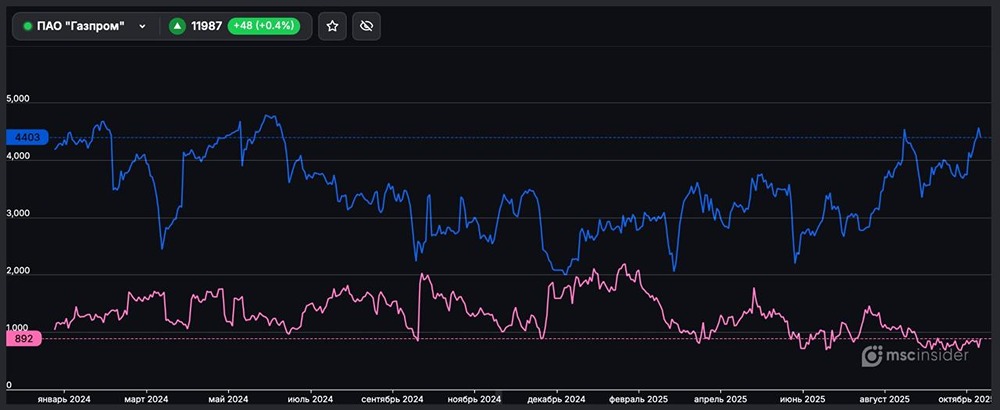Click the 11987 current value number
Screen dimensions: 1000x410
[x=208, y=26]
